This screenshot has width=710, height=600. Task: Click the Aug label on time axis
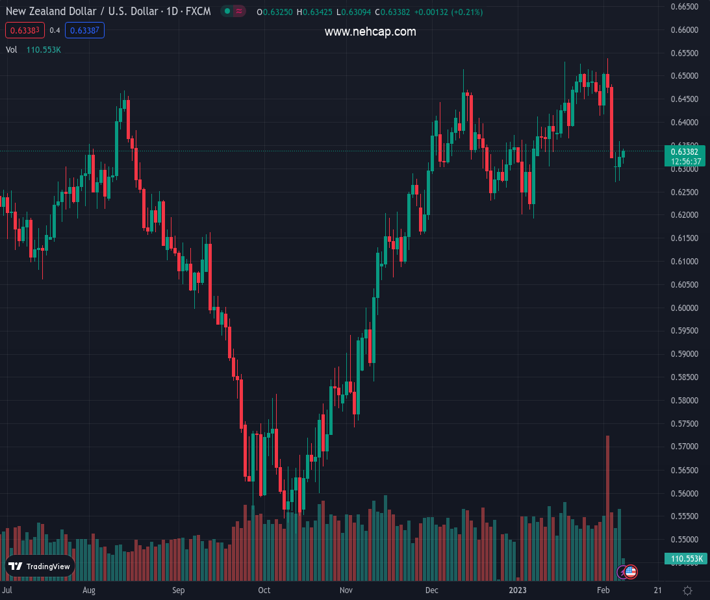(89, 591)
